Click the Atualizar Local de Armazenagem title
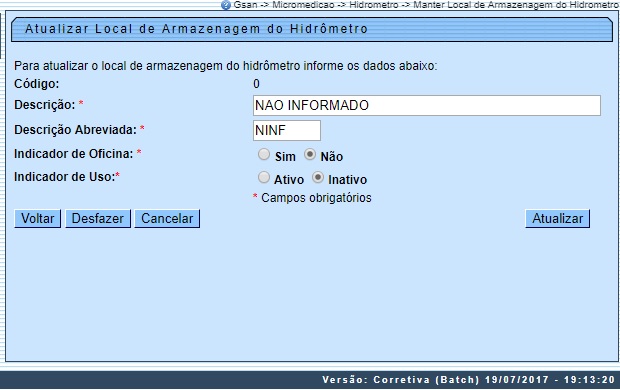Image resolution: width=620 pixels, height=390 pixels. tap(197, 29)
